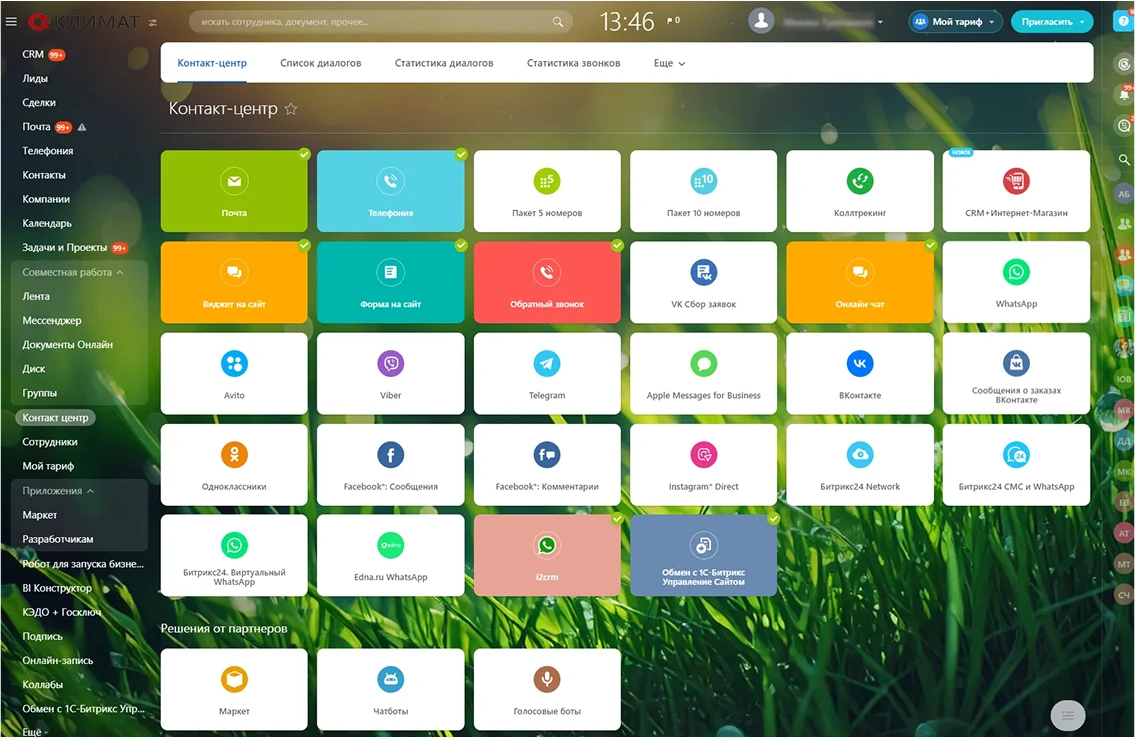Open the Мой тариф dropdown button
This screenshot has height=738, width=1135.
(955, 22)
